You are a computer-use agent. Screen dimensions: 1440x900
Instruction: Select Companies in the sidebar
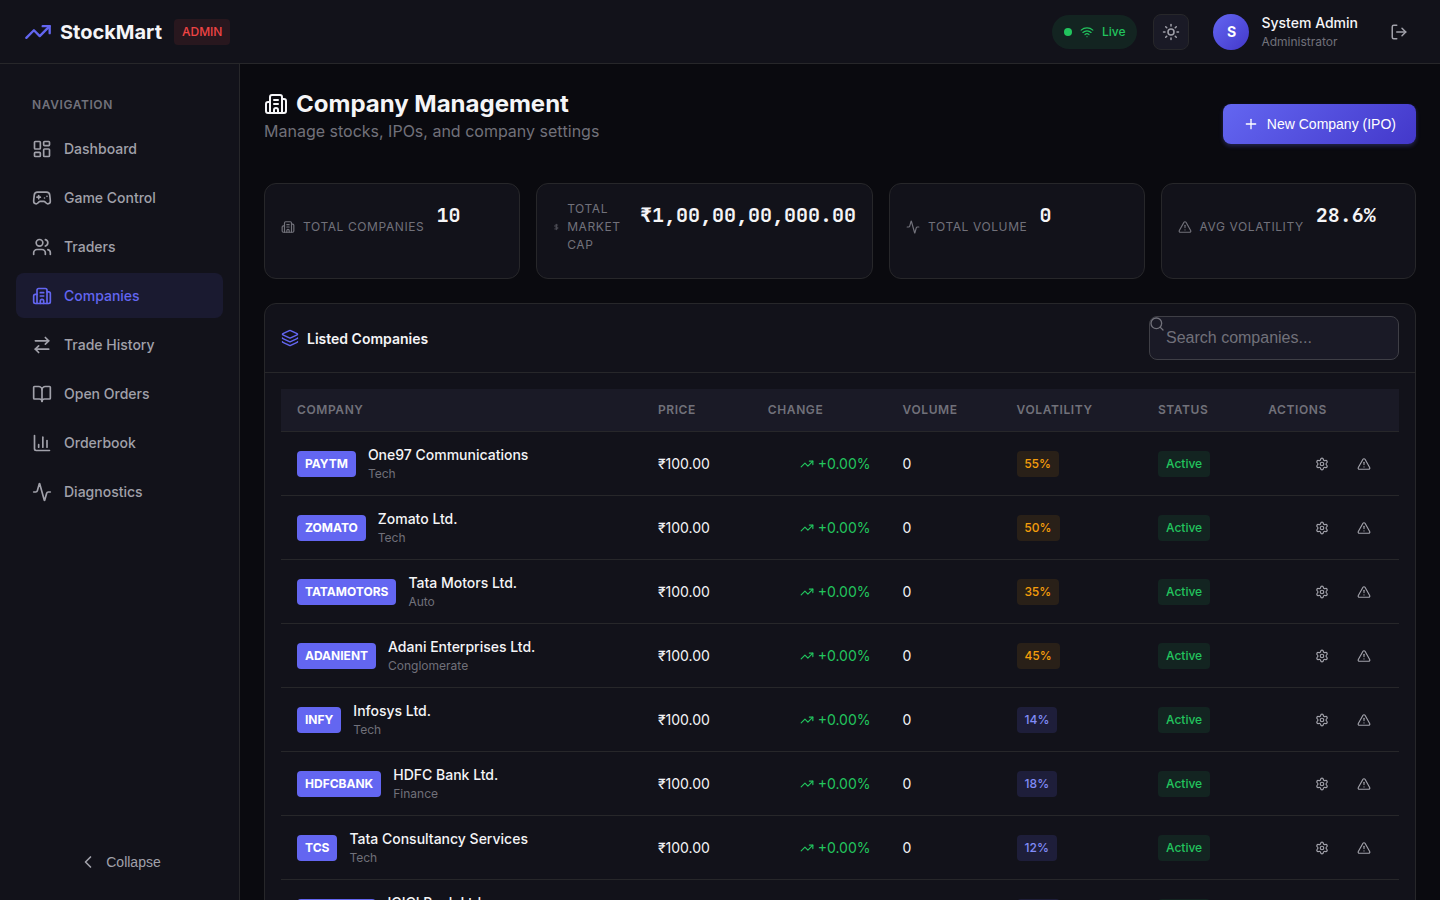click(120, 296)
